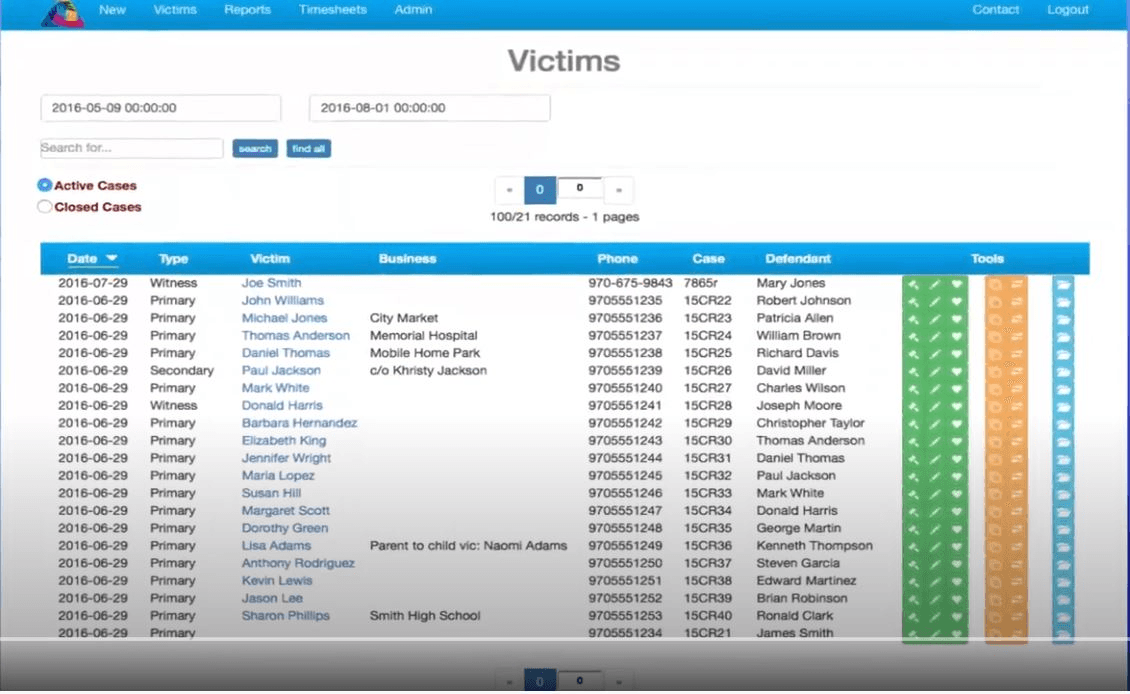The width and height of the screenshot is (1130, 694).
Task: Select the Closed Cases radio button
Action: [x=45, y=207]
